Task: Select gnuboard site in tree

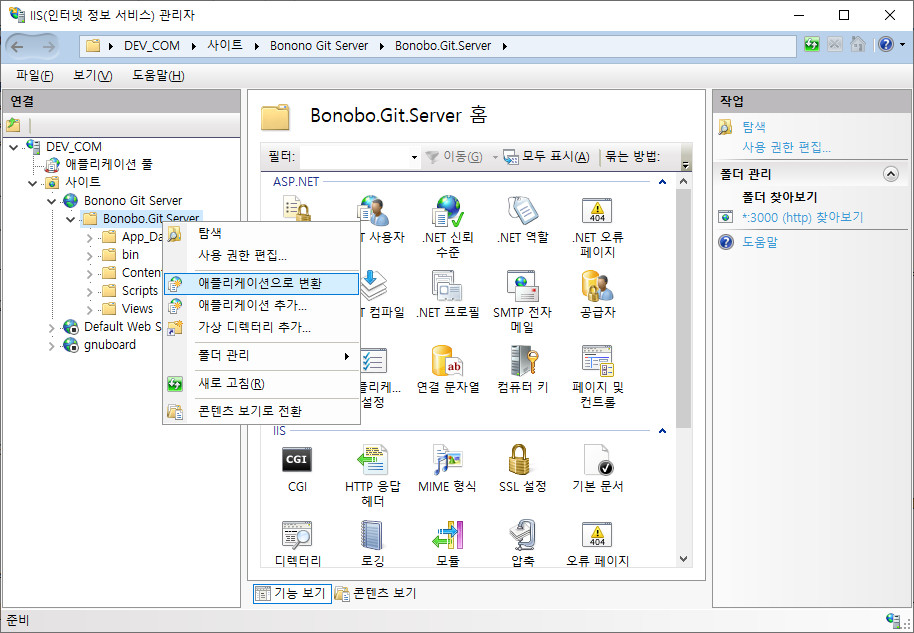Action: [110, 345]
